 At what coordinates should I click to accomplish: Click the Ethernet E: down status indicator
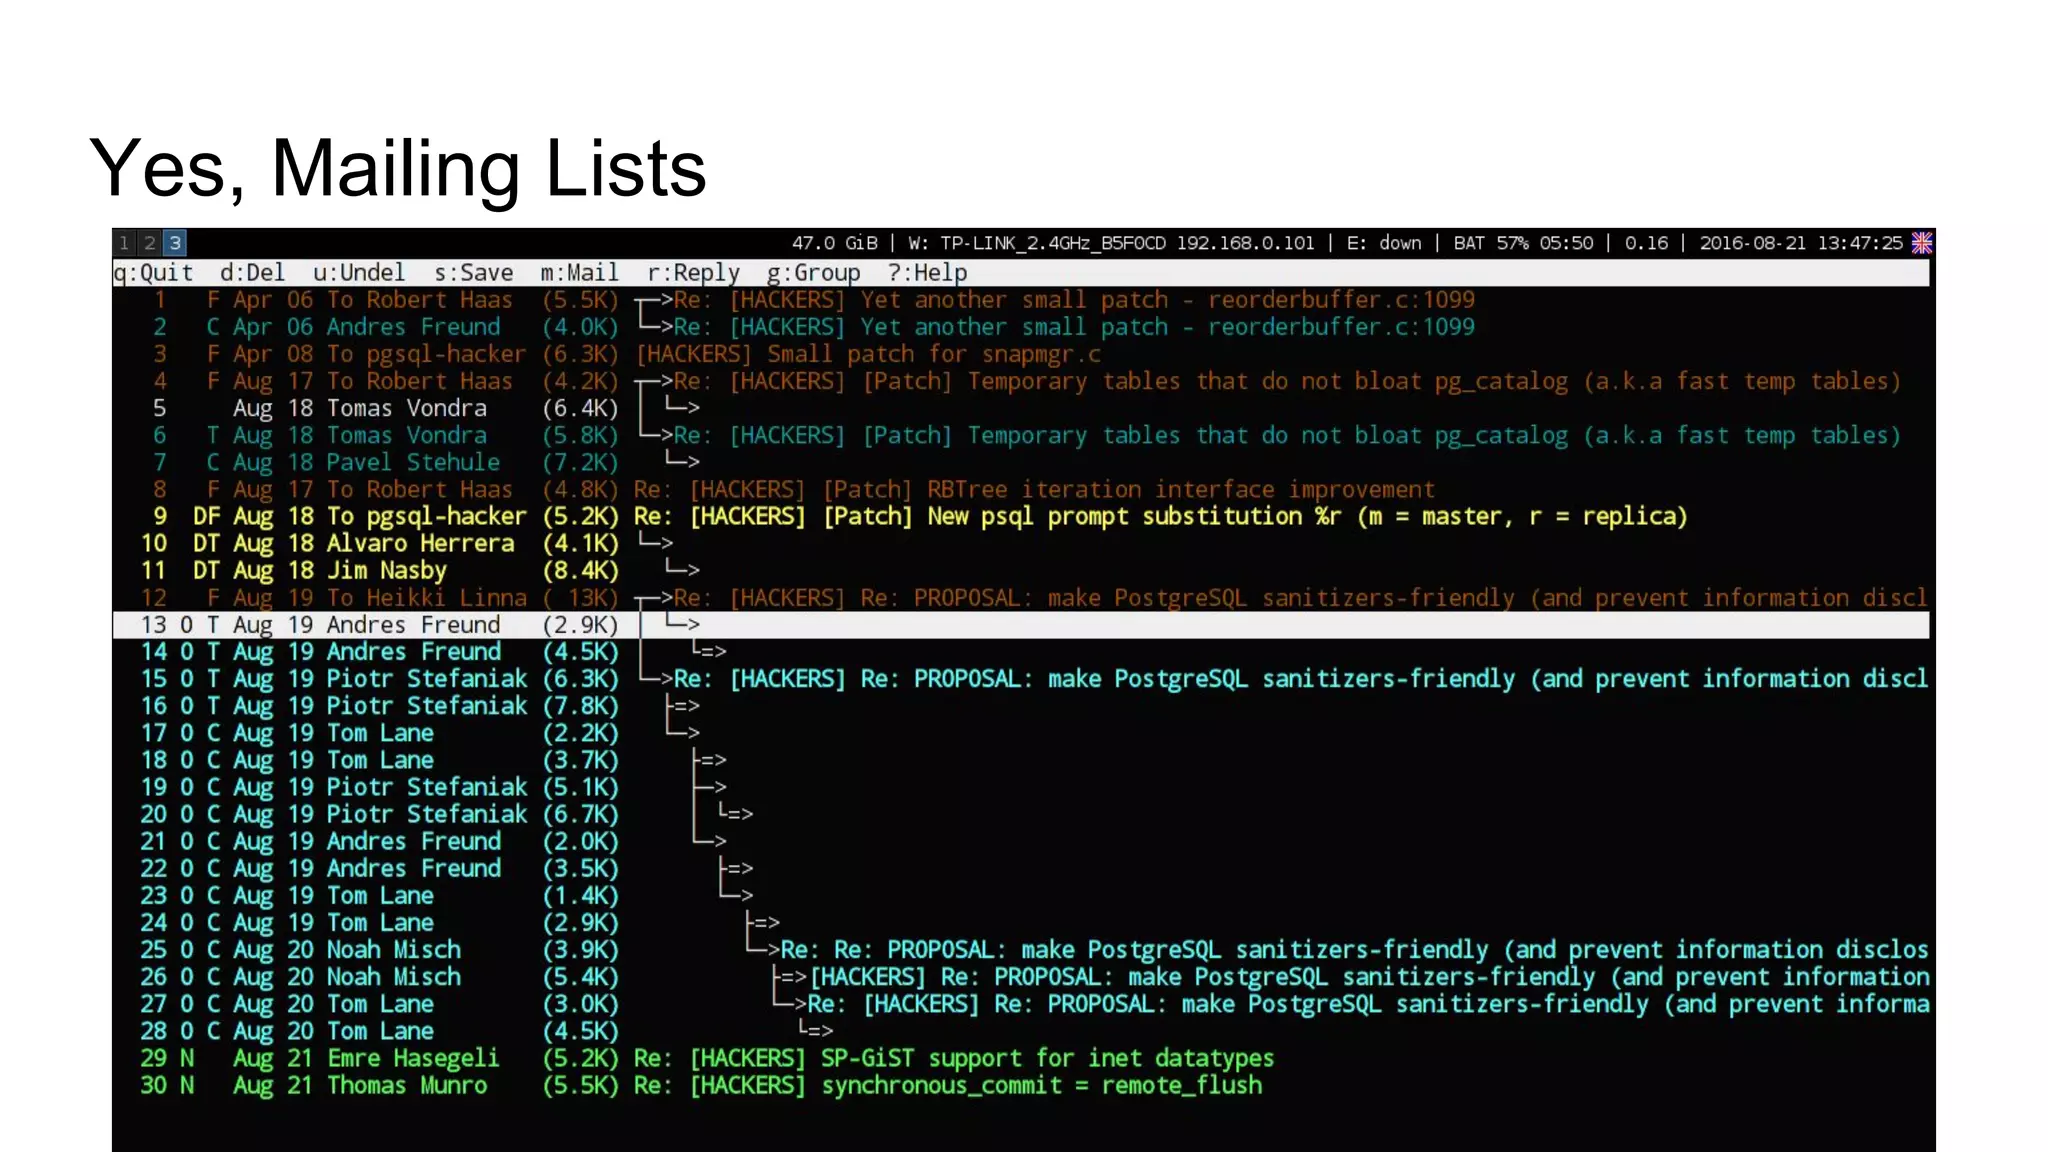point(1384,243)
